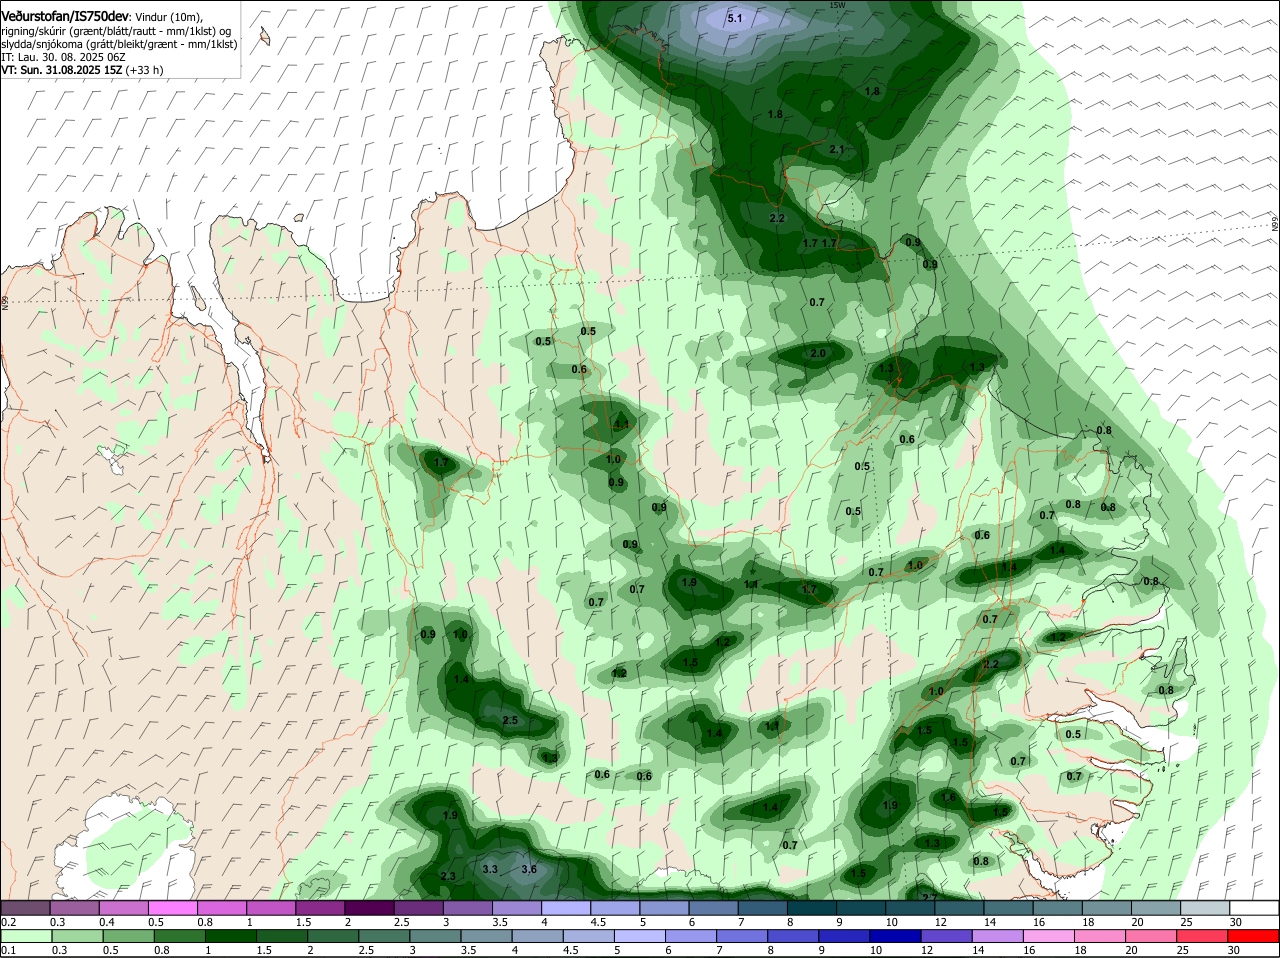Click the 5.1 precipitation value on the map
Viewport: 1280px width, 958px height.
pyautogui.click(x=735, y=18)
